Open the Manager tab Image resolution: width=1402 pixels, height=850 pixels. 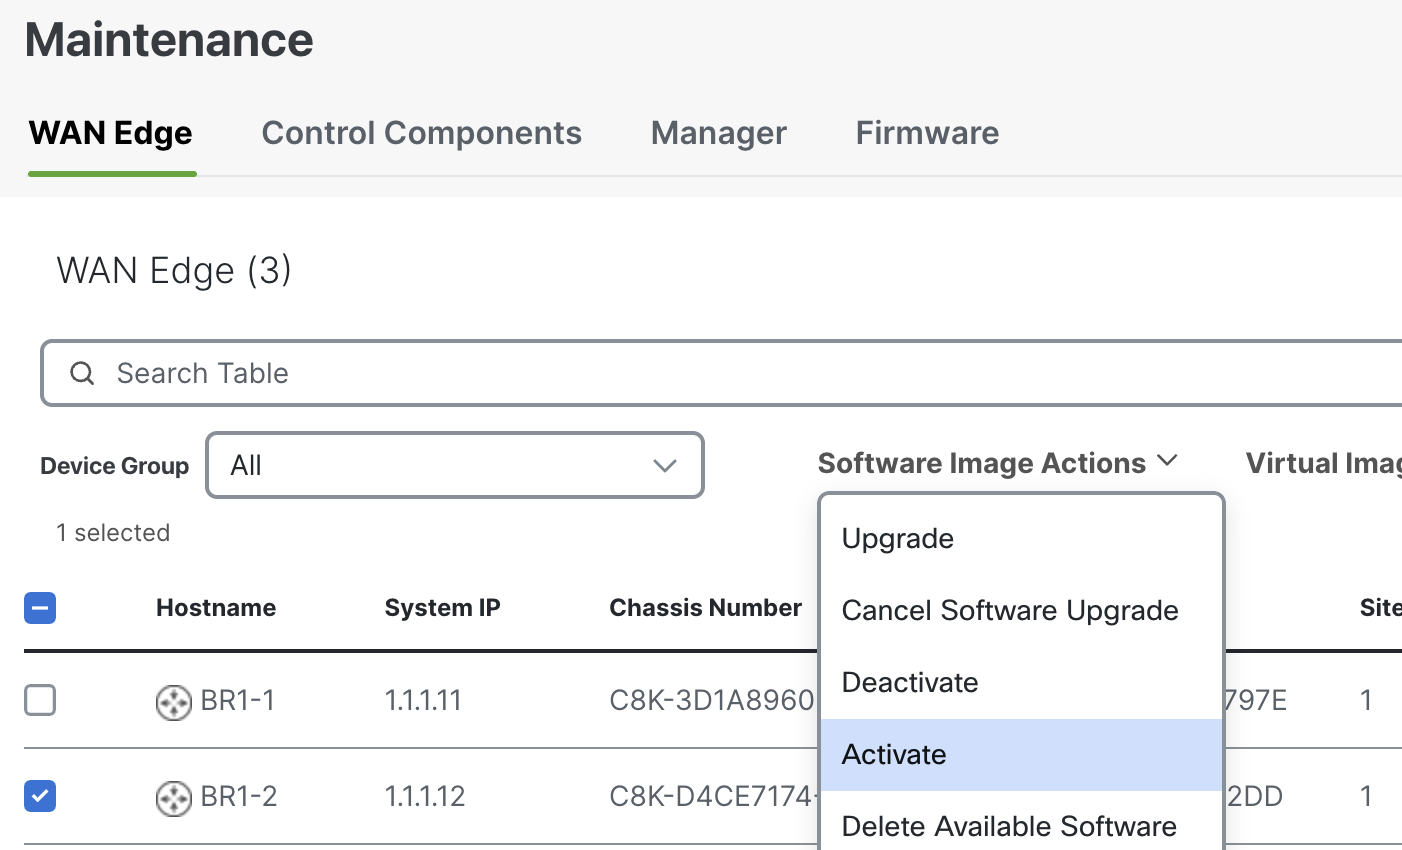pyautogui.click(x=718, y=133)
